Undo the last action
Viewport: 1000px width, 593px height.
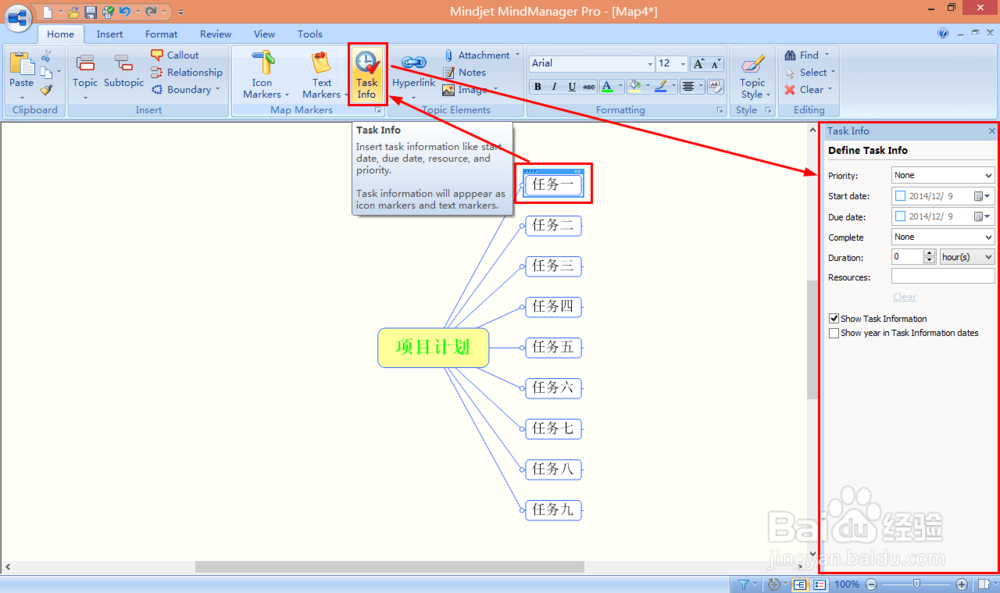pyautogui.click(x=124, y=11)
